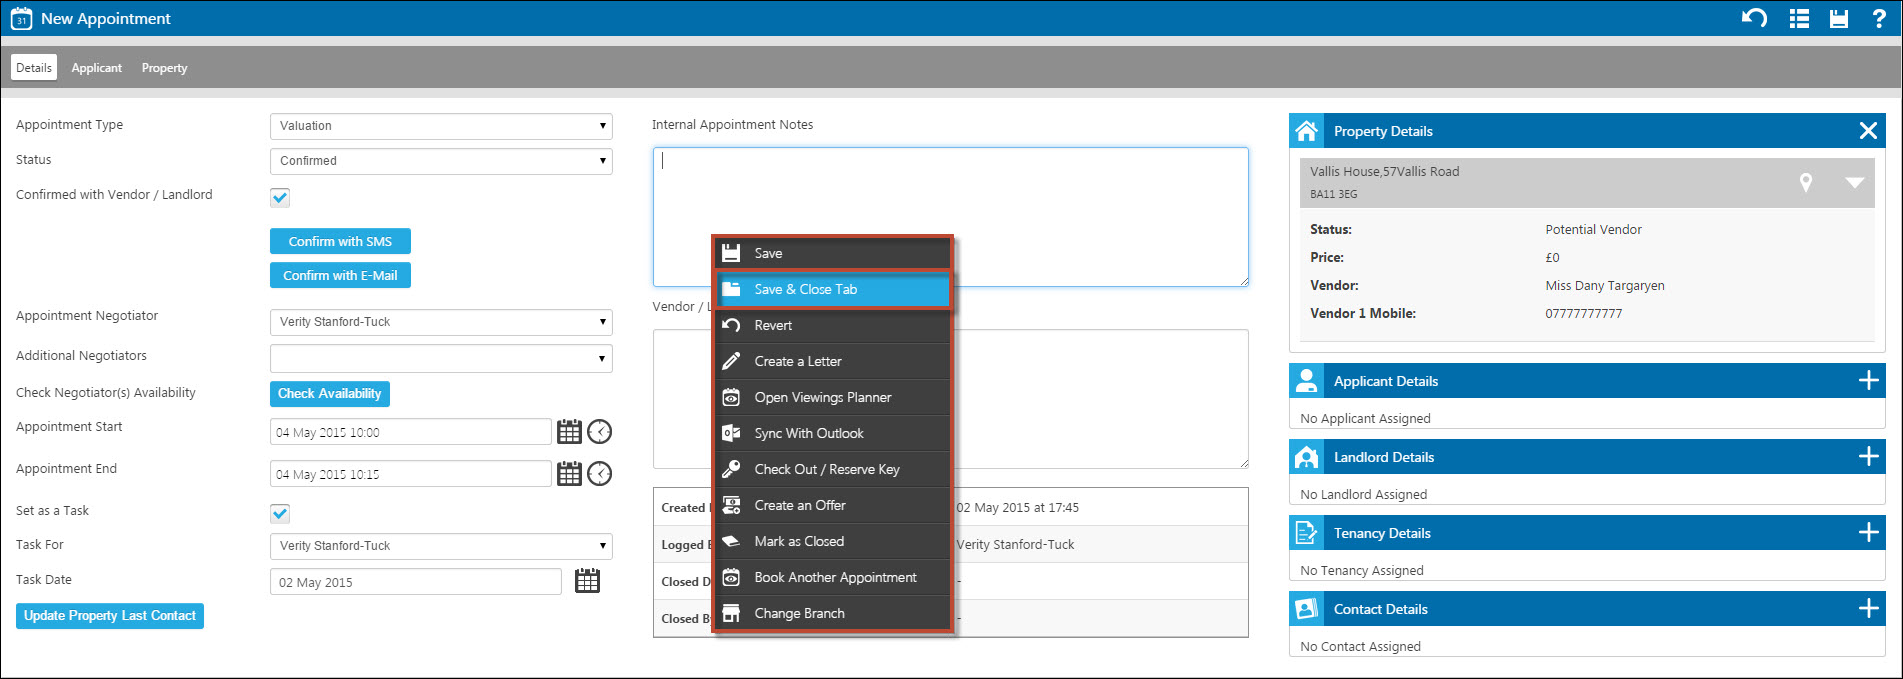Click the Check Availability button
Viewport: 1903px width, 679px height.
(x=329, y=394)
